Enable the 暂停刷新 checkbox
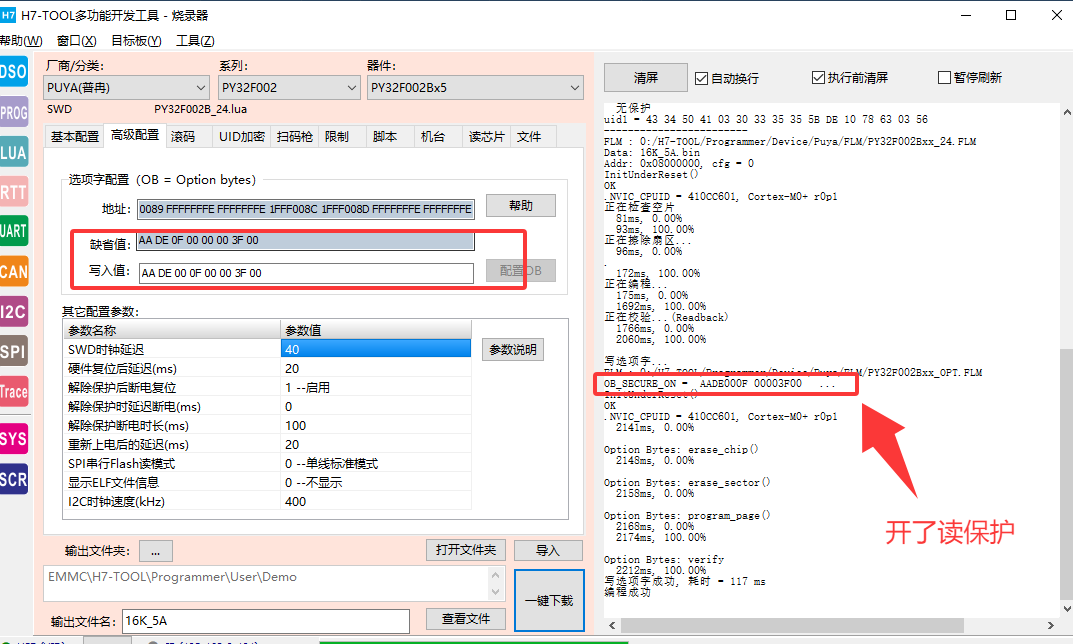1073x644 pixels. click(944, 78)
